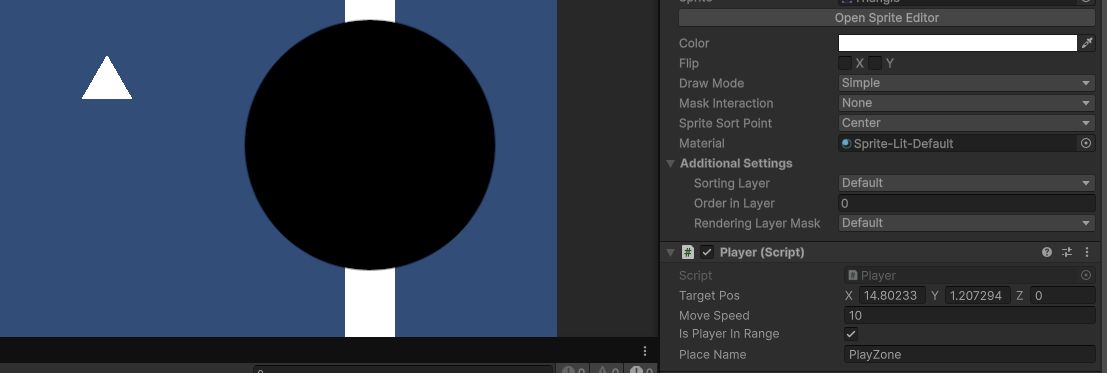Open the Player script help reference
This screenshot has width=1107, height=373.
click(1047, 252)
